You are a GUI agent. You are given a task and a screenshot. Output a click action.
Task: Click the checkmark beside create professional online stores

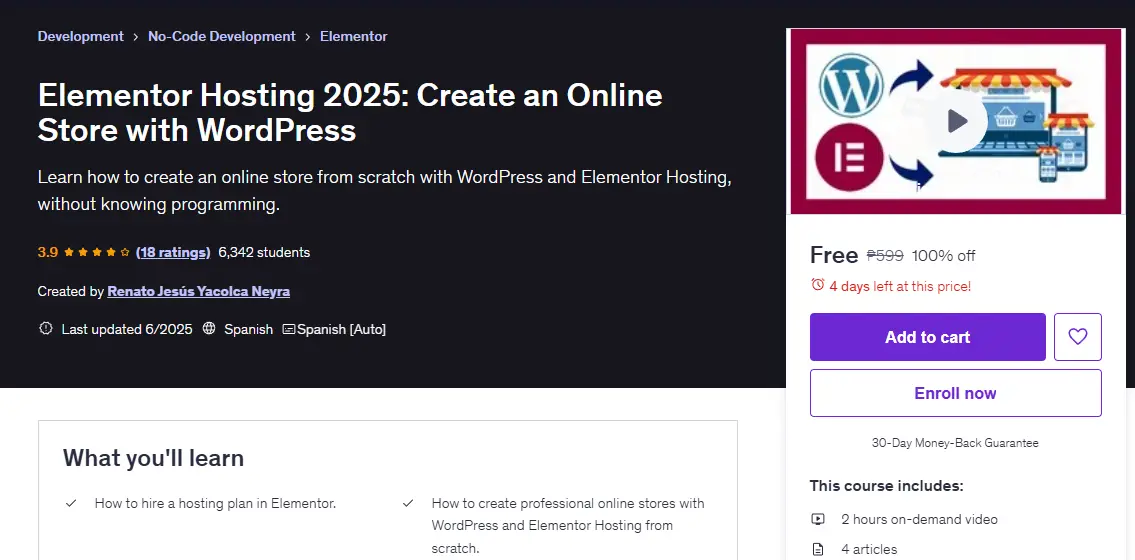pyautogui.click(x=408, y=503)
